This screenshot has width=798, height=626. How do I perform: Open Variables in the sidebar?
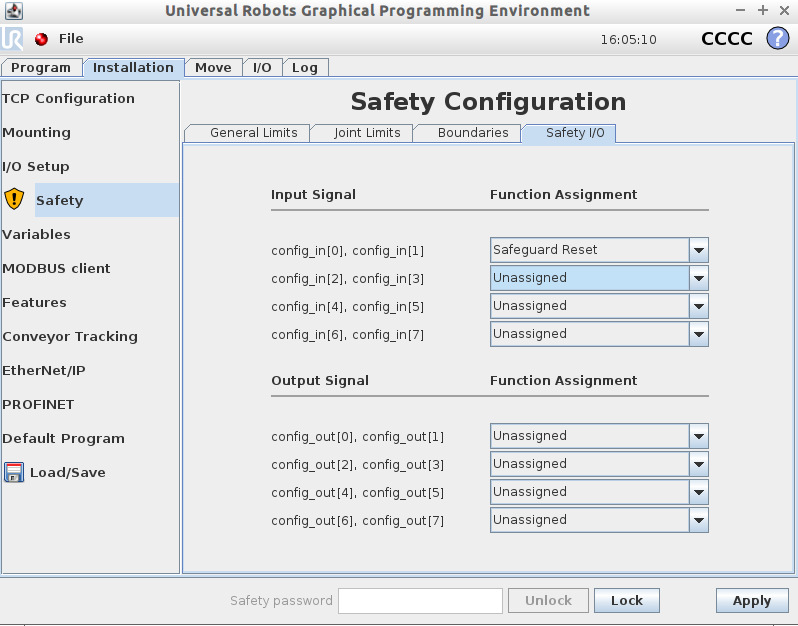37,234
